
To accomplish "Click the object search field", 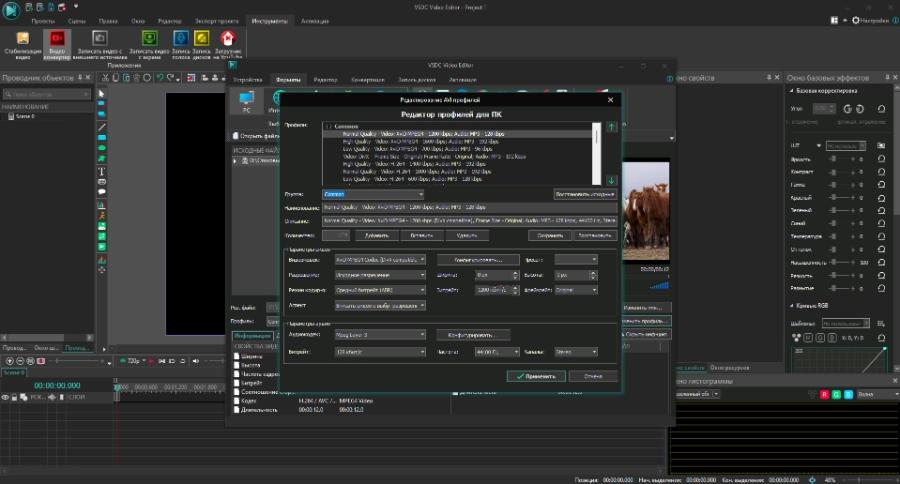I will (46, 94).
